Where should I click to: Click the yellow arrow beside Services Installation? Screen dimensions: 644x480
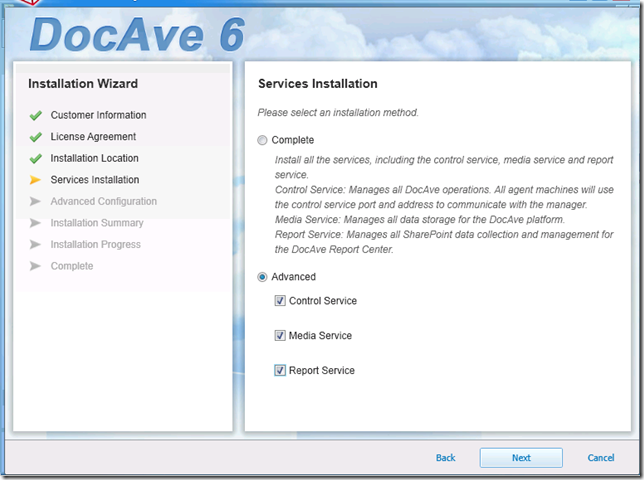tap(35, 180)
